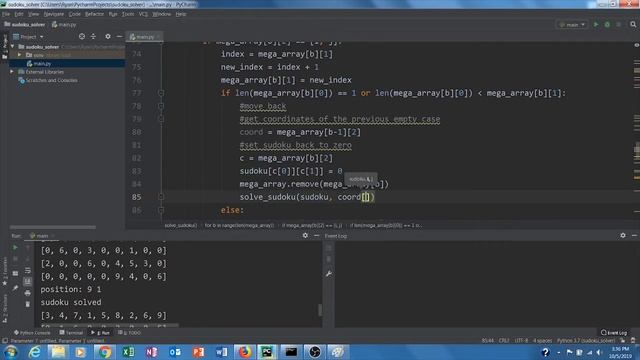Click the locate-in-project target icon
This screenshot has height=360, width=640.
tap(82, 36)
